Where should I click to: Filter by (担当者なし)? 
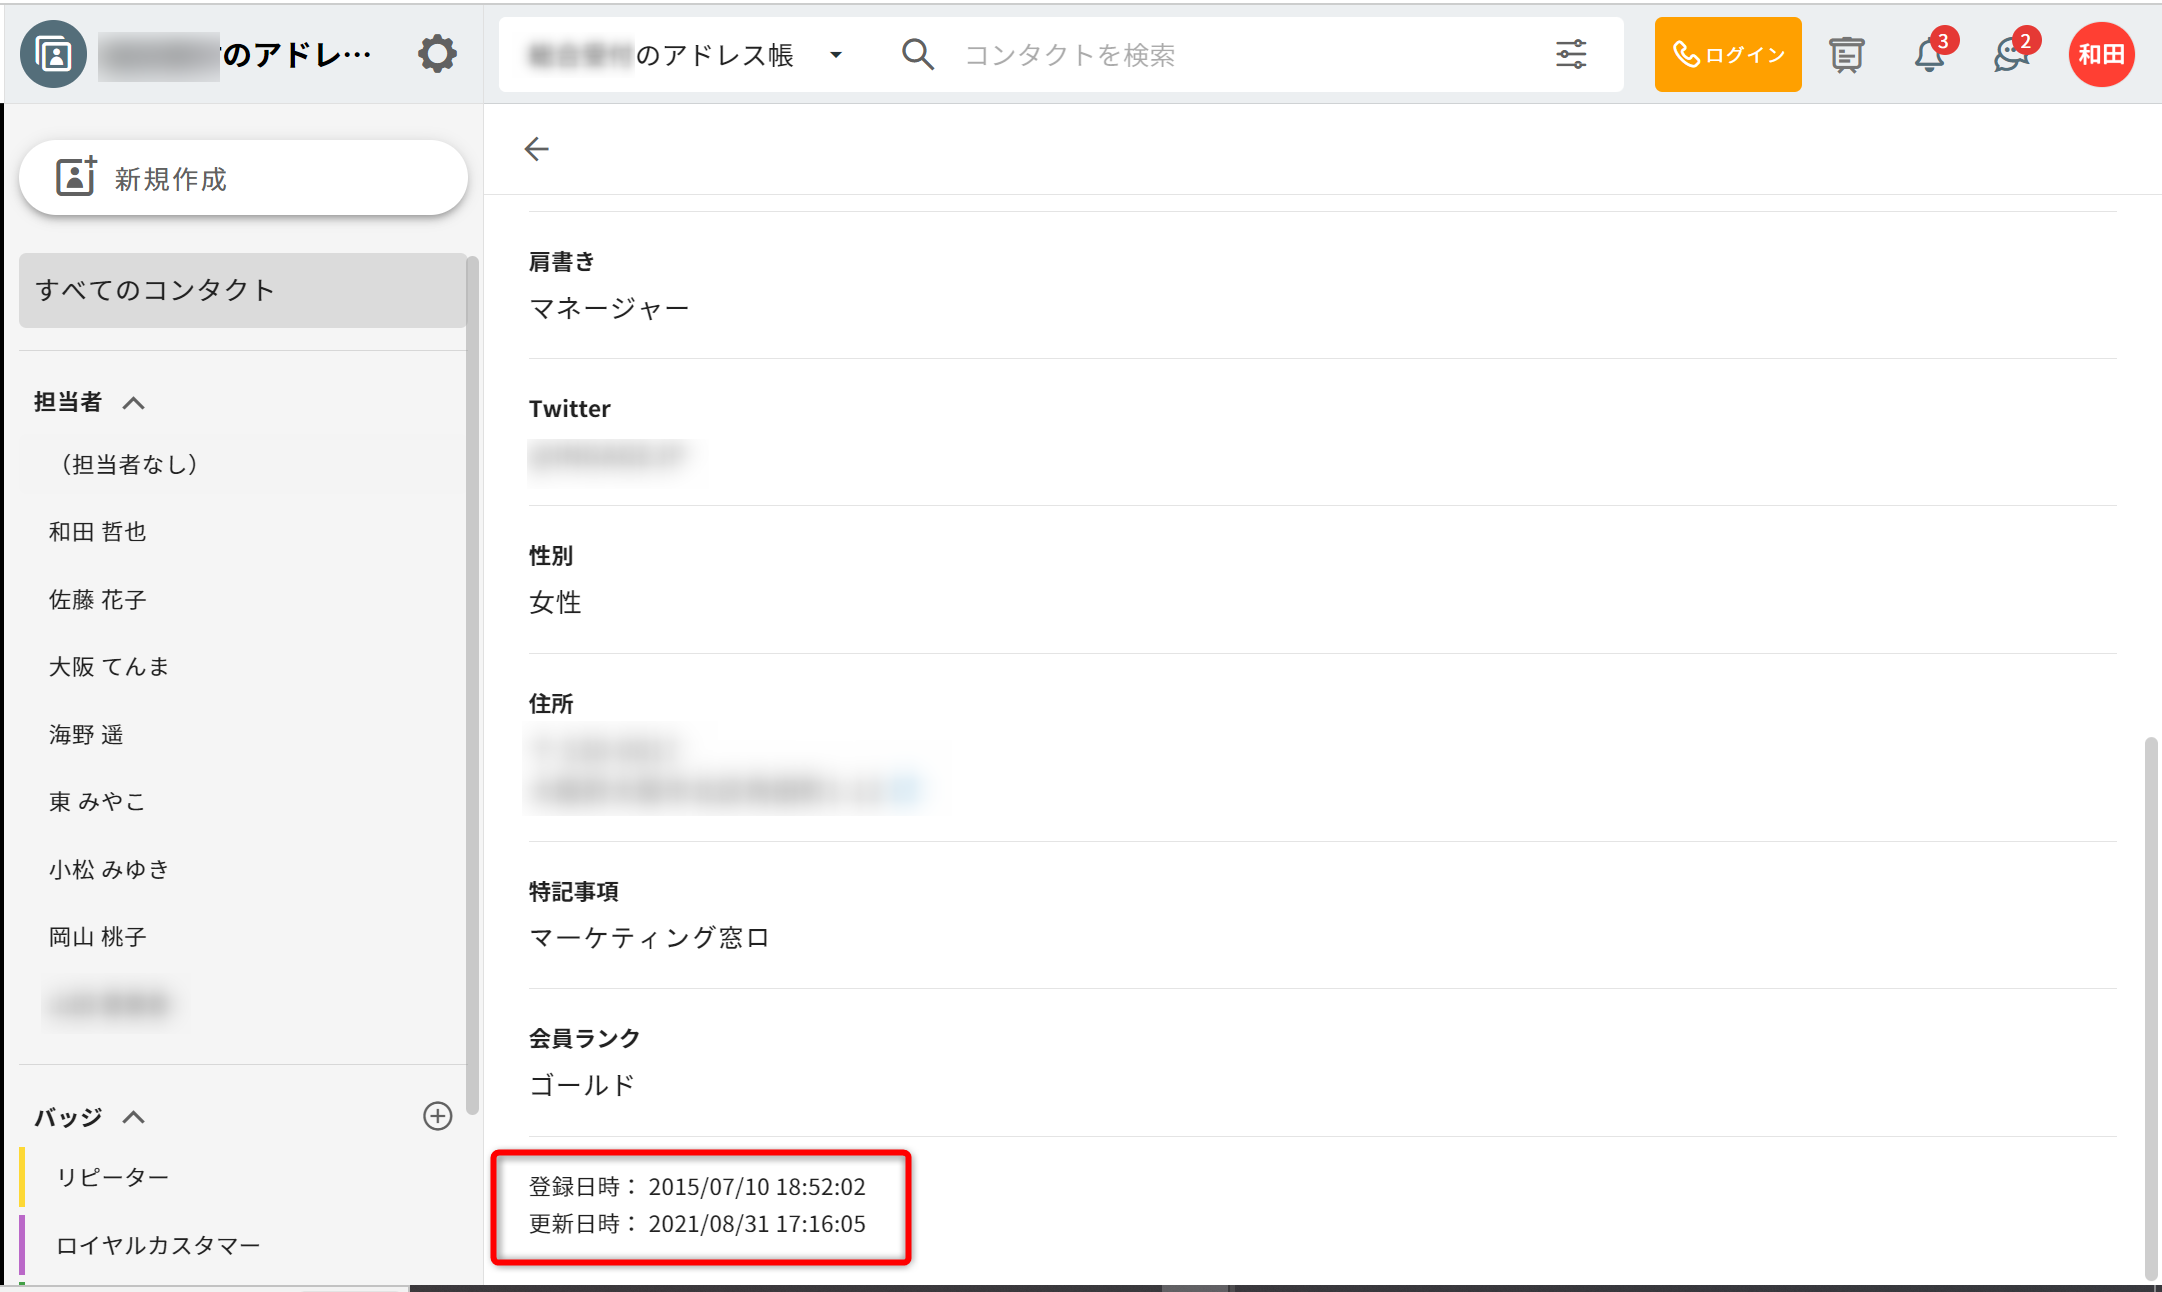click(x=130, y=464)
